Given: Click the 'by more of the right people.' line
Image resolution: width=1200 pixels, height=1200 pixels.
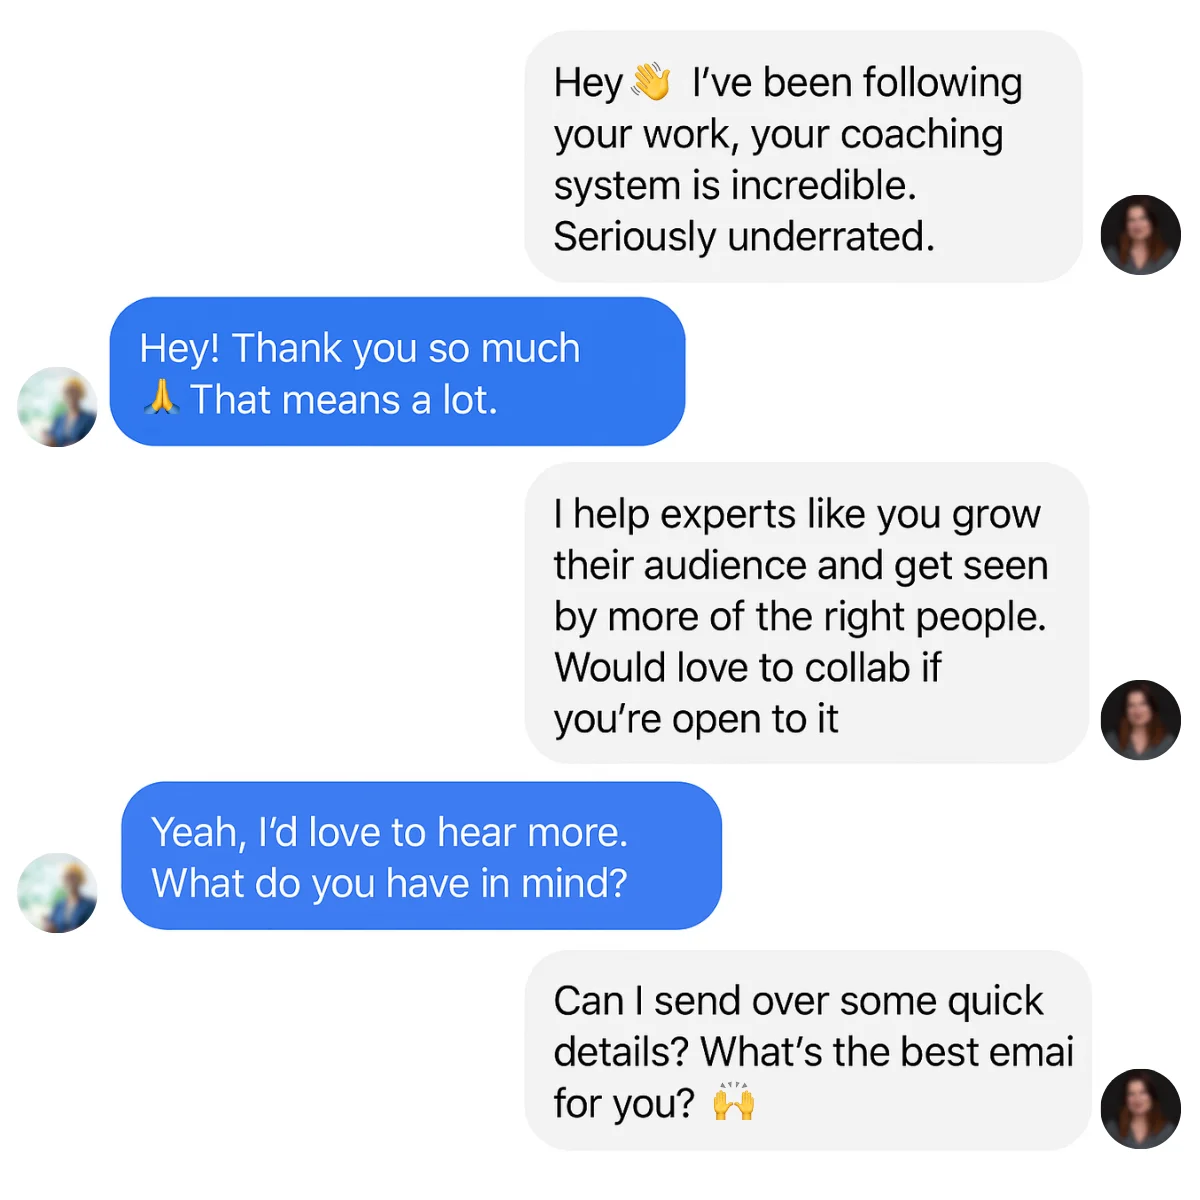Looking at the screenshot, I should pyautogui.click(x=800, y=617).
